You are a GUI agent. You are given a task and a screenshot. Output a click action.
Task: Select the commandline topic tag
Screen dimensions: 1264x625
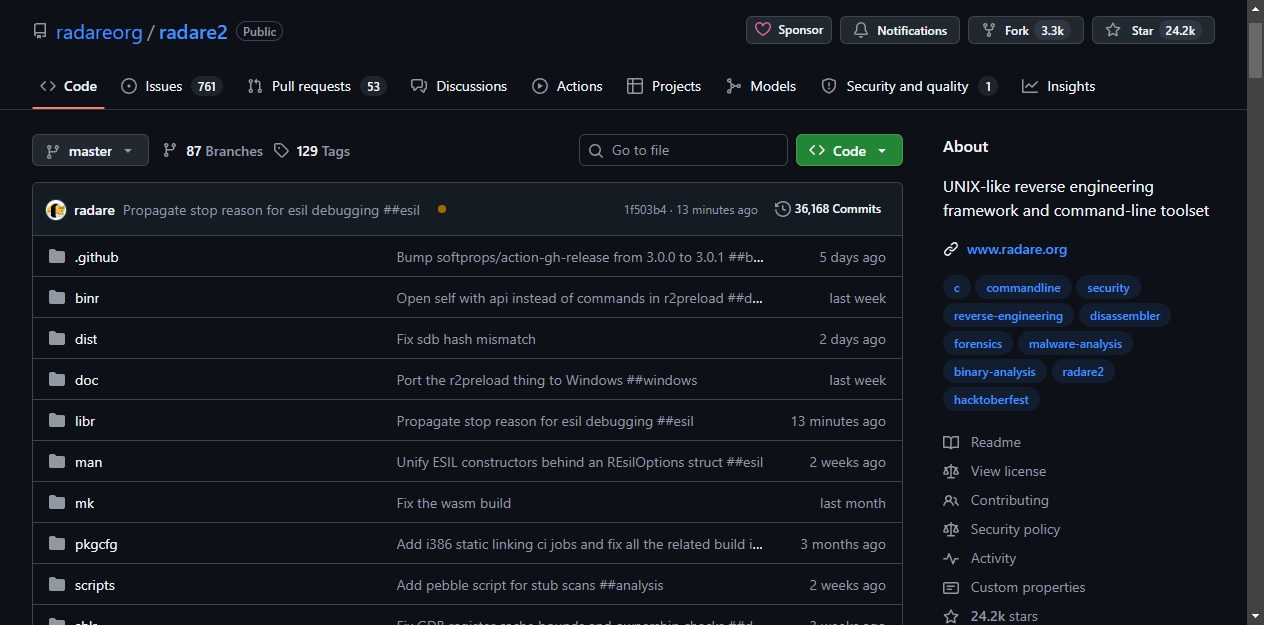(x=1023, y=288)
